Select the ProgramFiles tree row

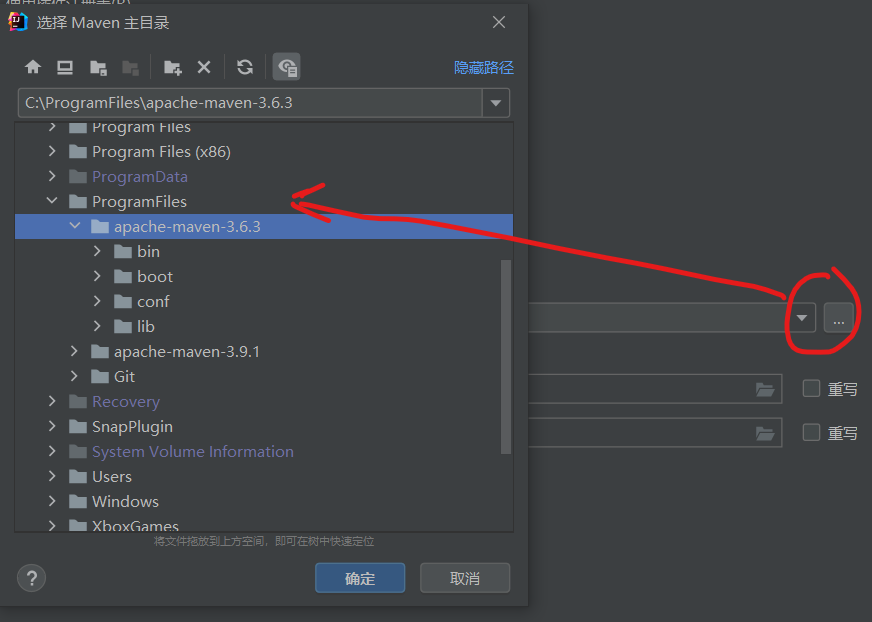264,201
